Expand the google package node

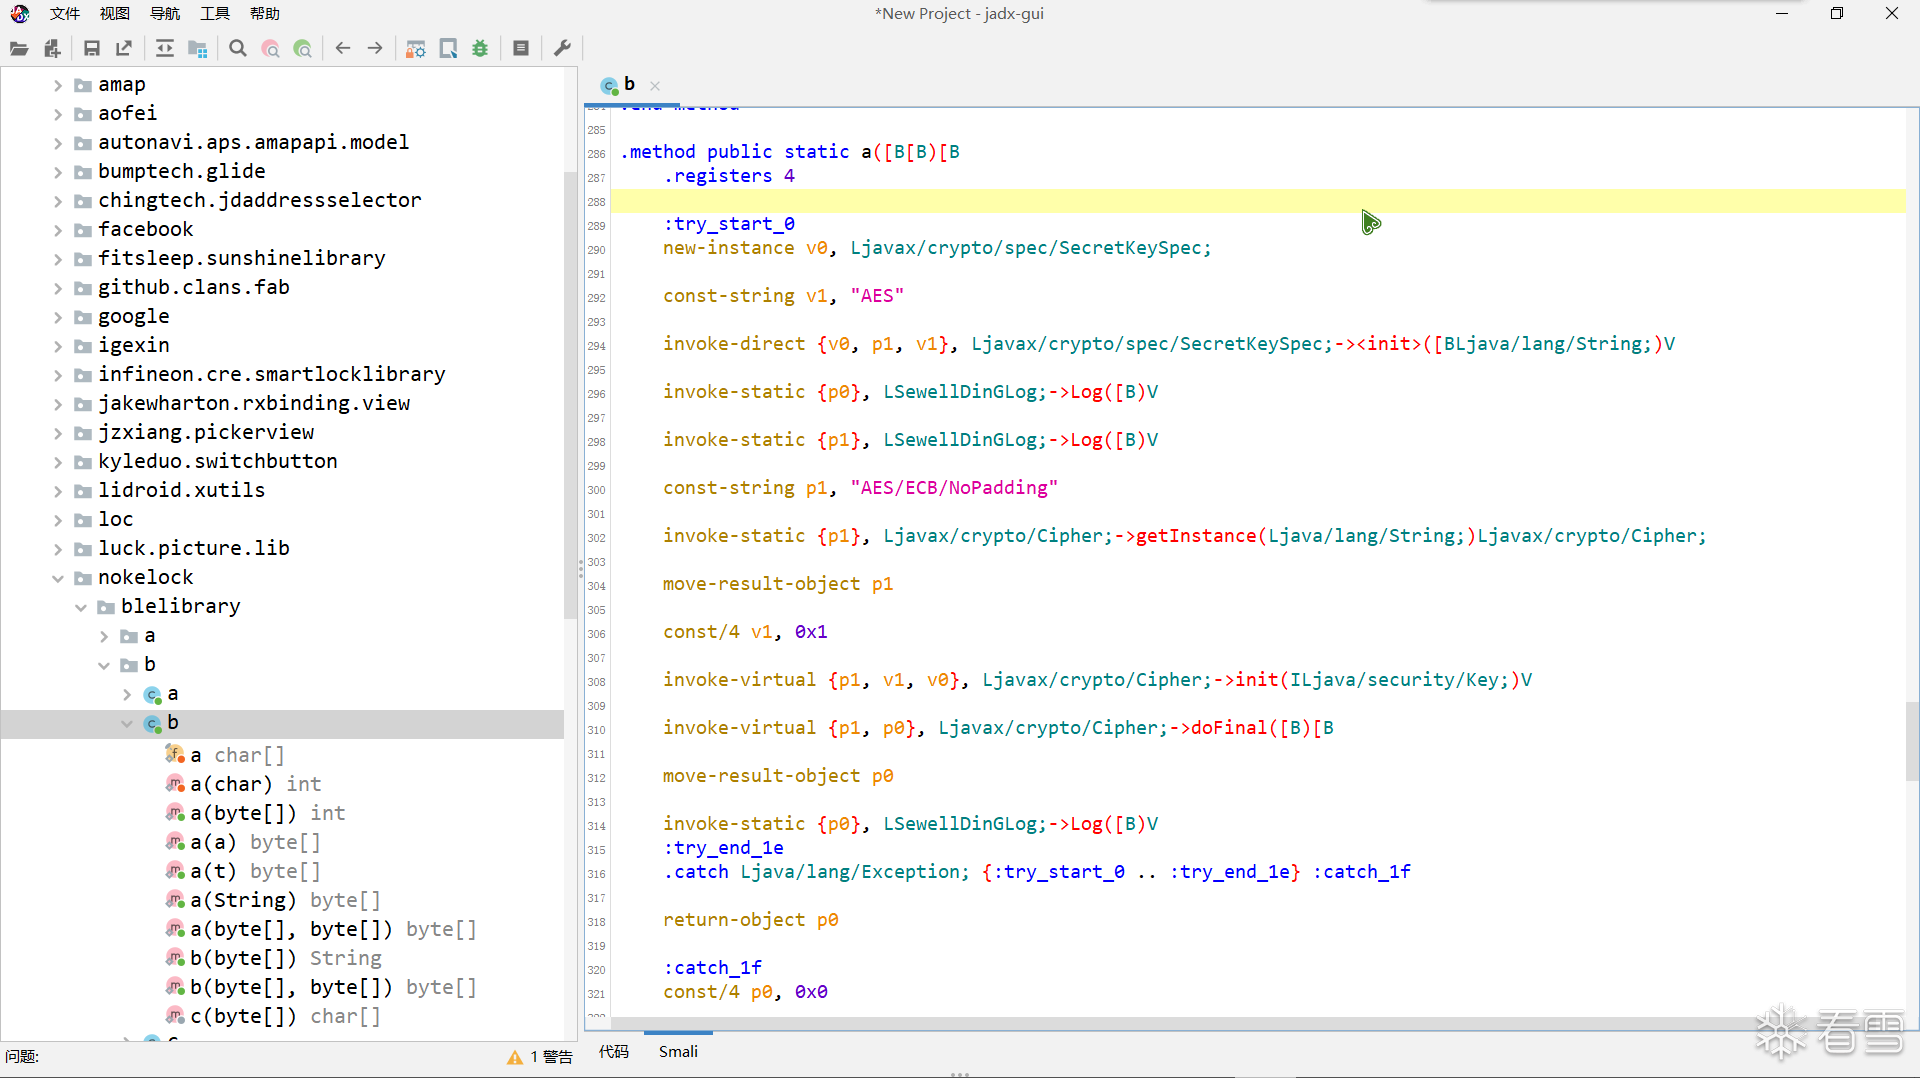click(58, 317)
